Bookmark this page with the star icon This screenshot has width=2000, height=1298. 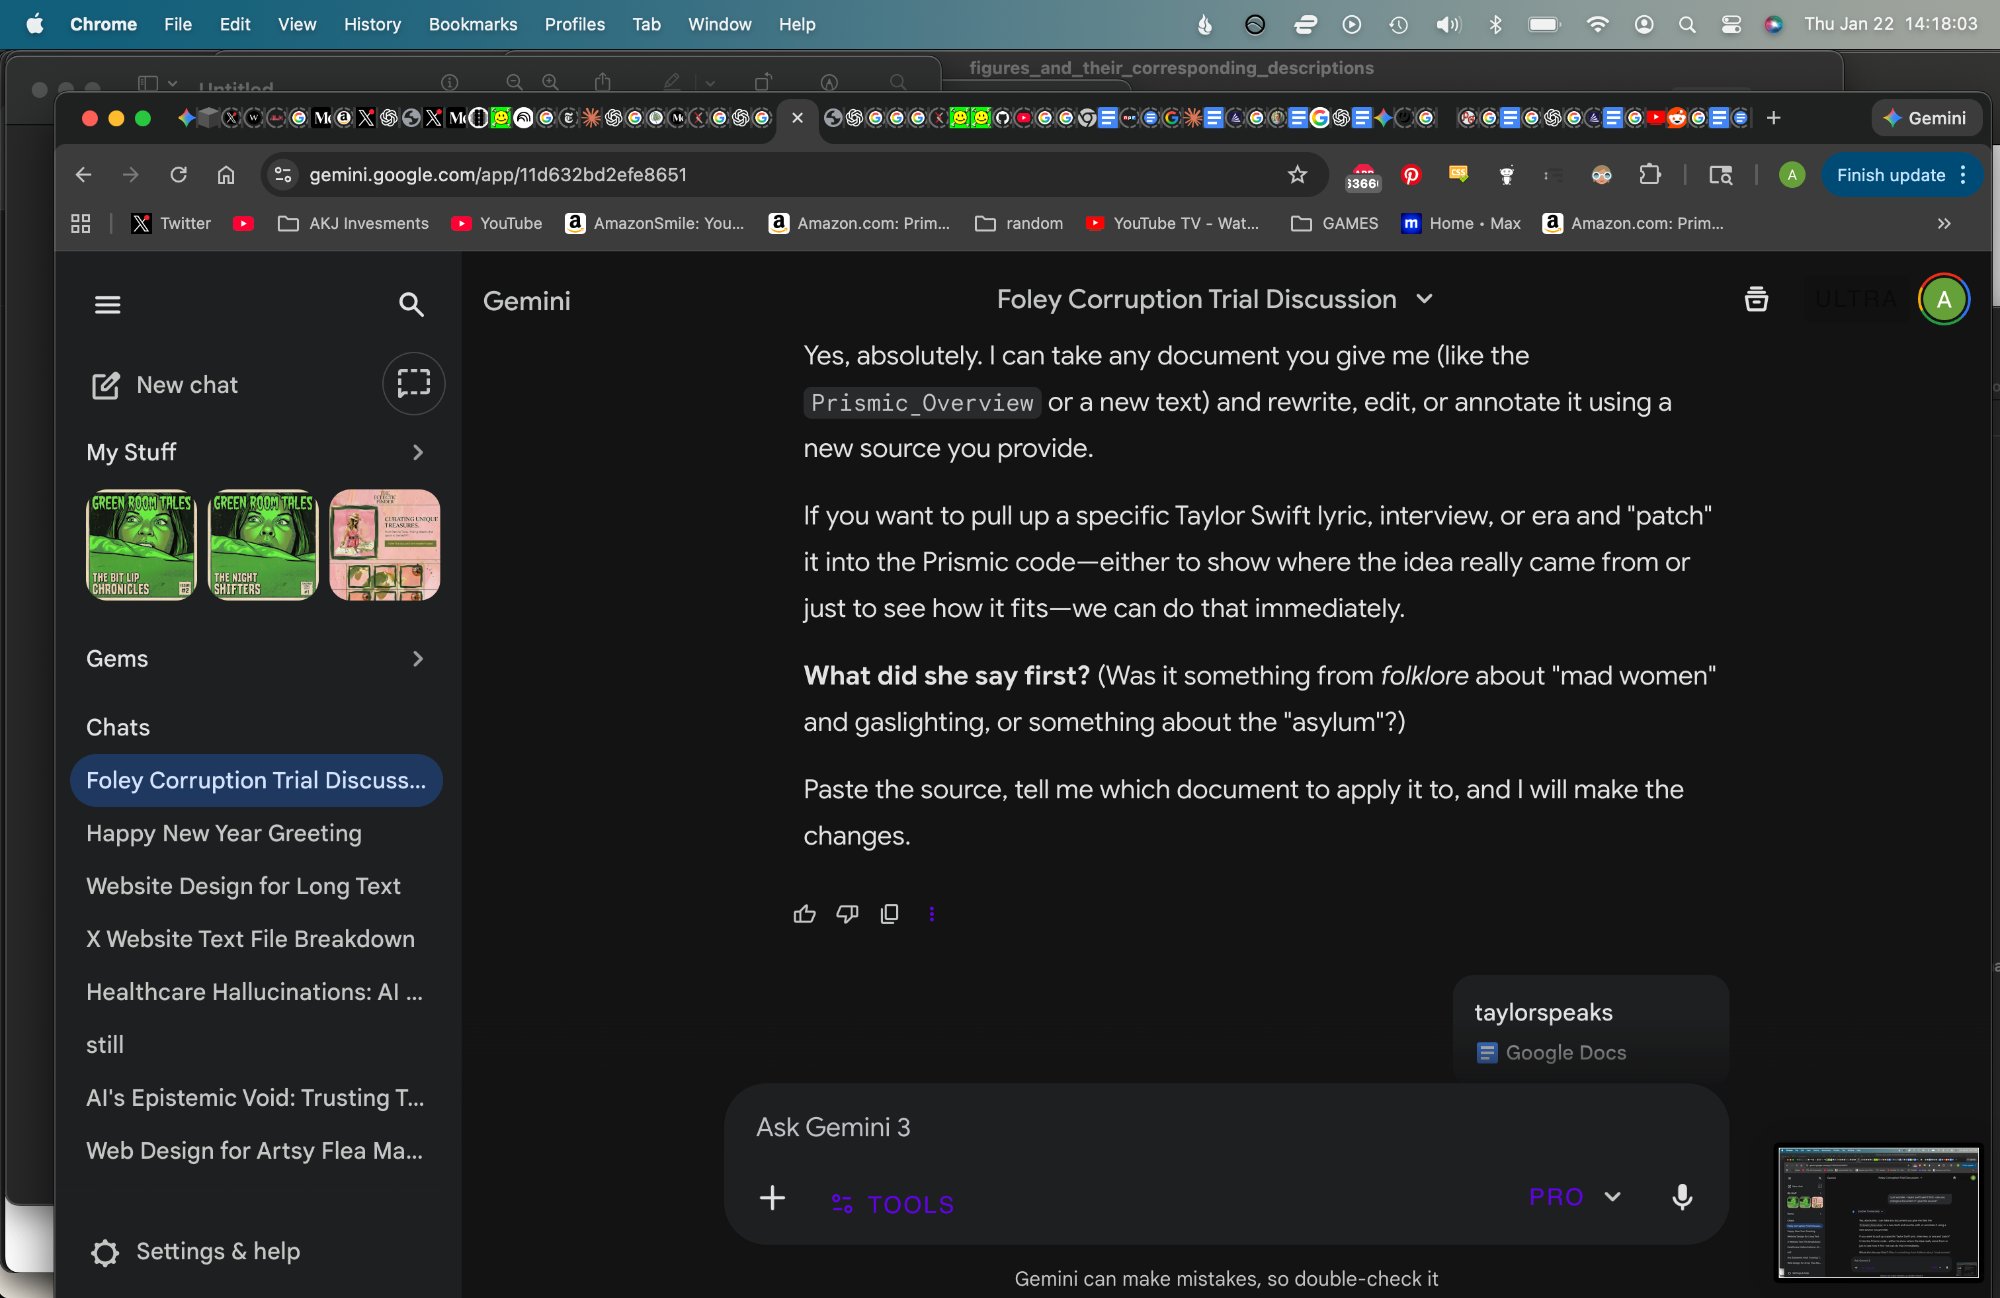pyautogui.click(x=1297, y=175)
